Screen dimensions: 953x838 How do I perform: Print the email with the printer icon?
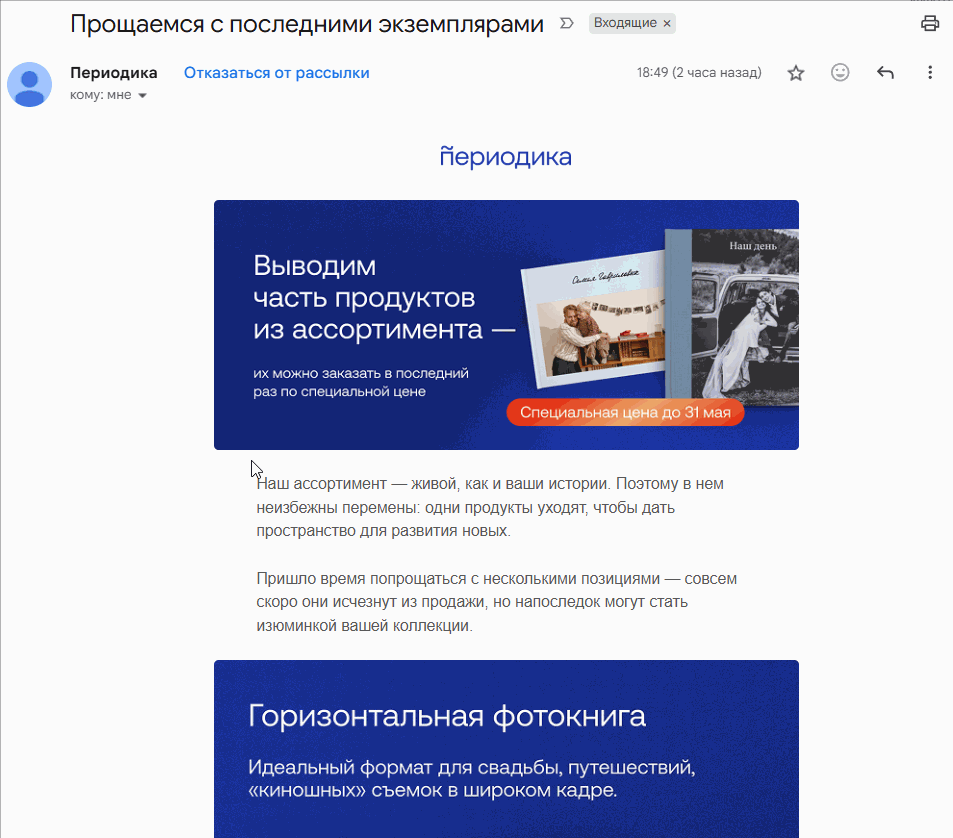[x=929, y=24]
